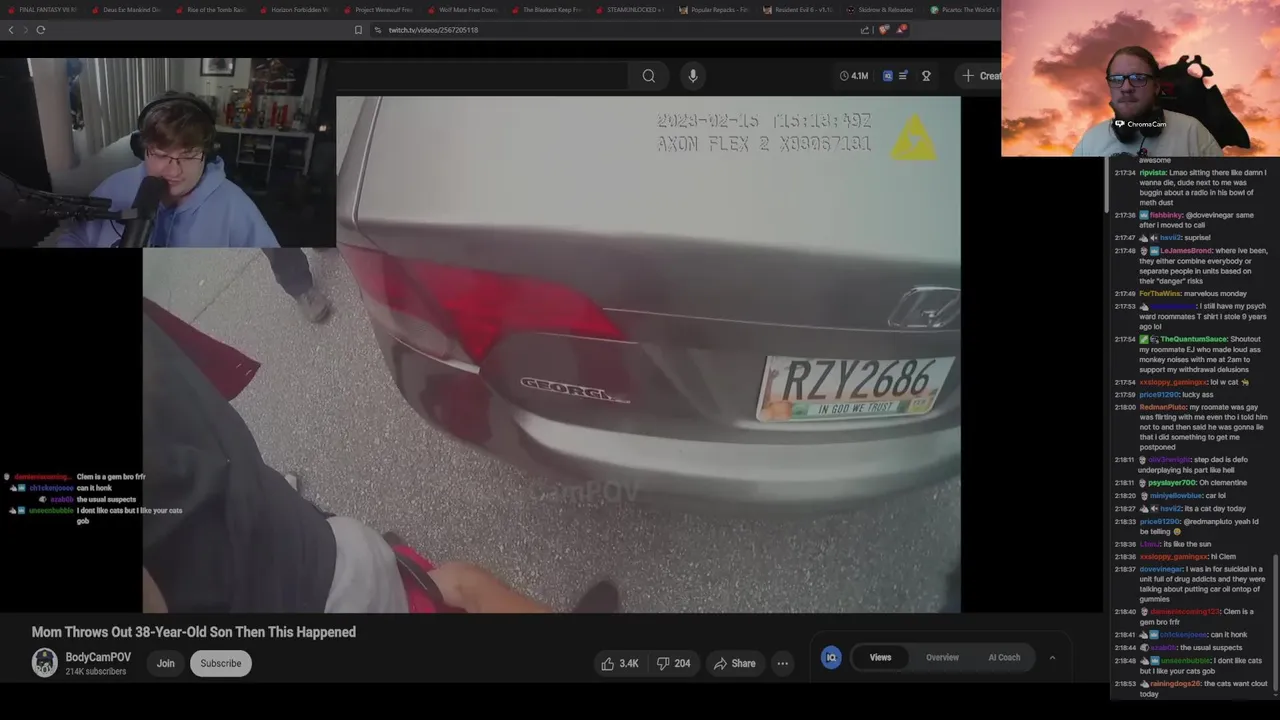
Task: Click the video title text
Action: coord(194,632)
